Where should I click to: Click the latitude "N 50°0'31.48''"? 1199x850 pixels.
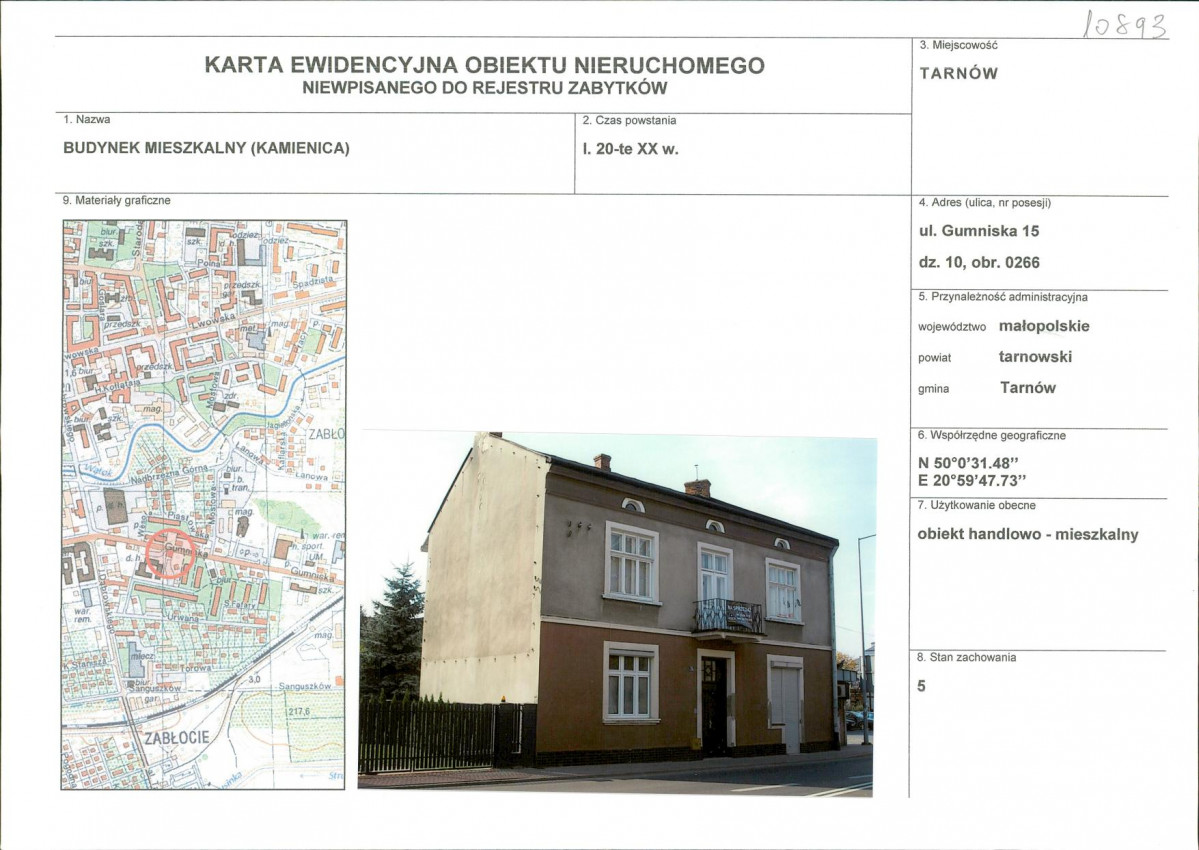969,463
